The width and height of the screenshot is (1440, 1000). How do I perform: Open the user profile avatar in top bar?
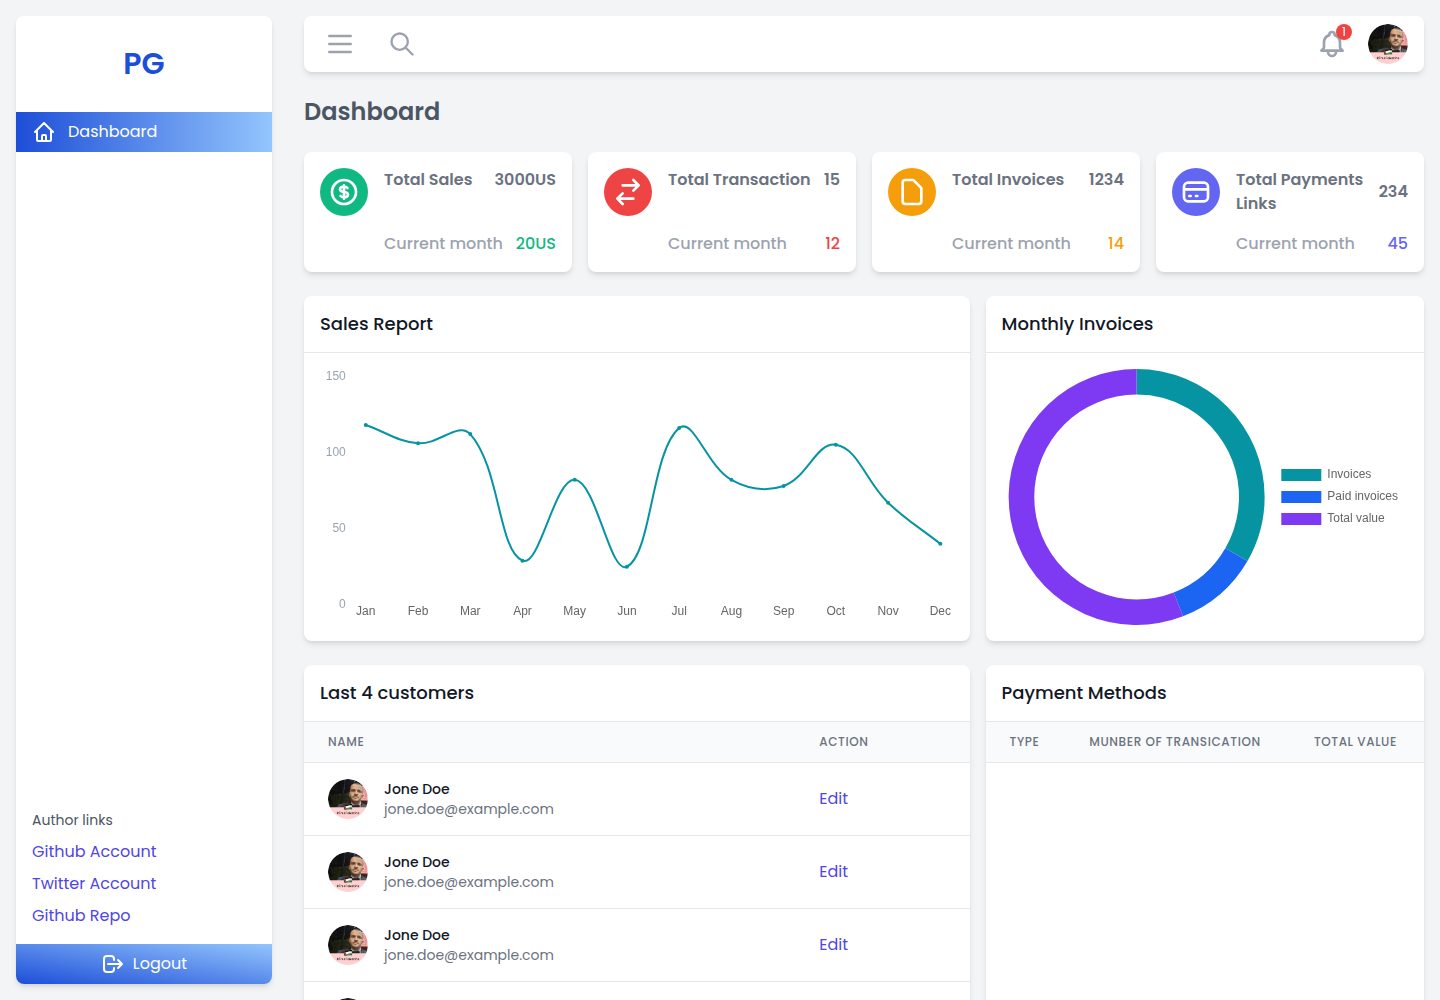coord(1388,44)
